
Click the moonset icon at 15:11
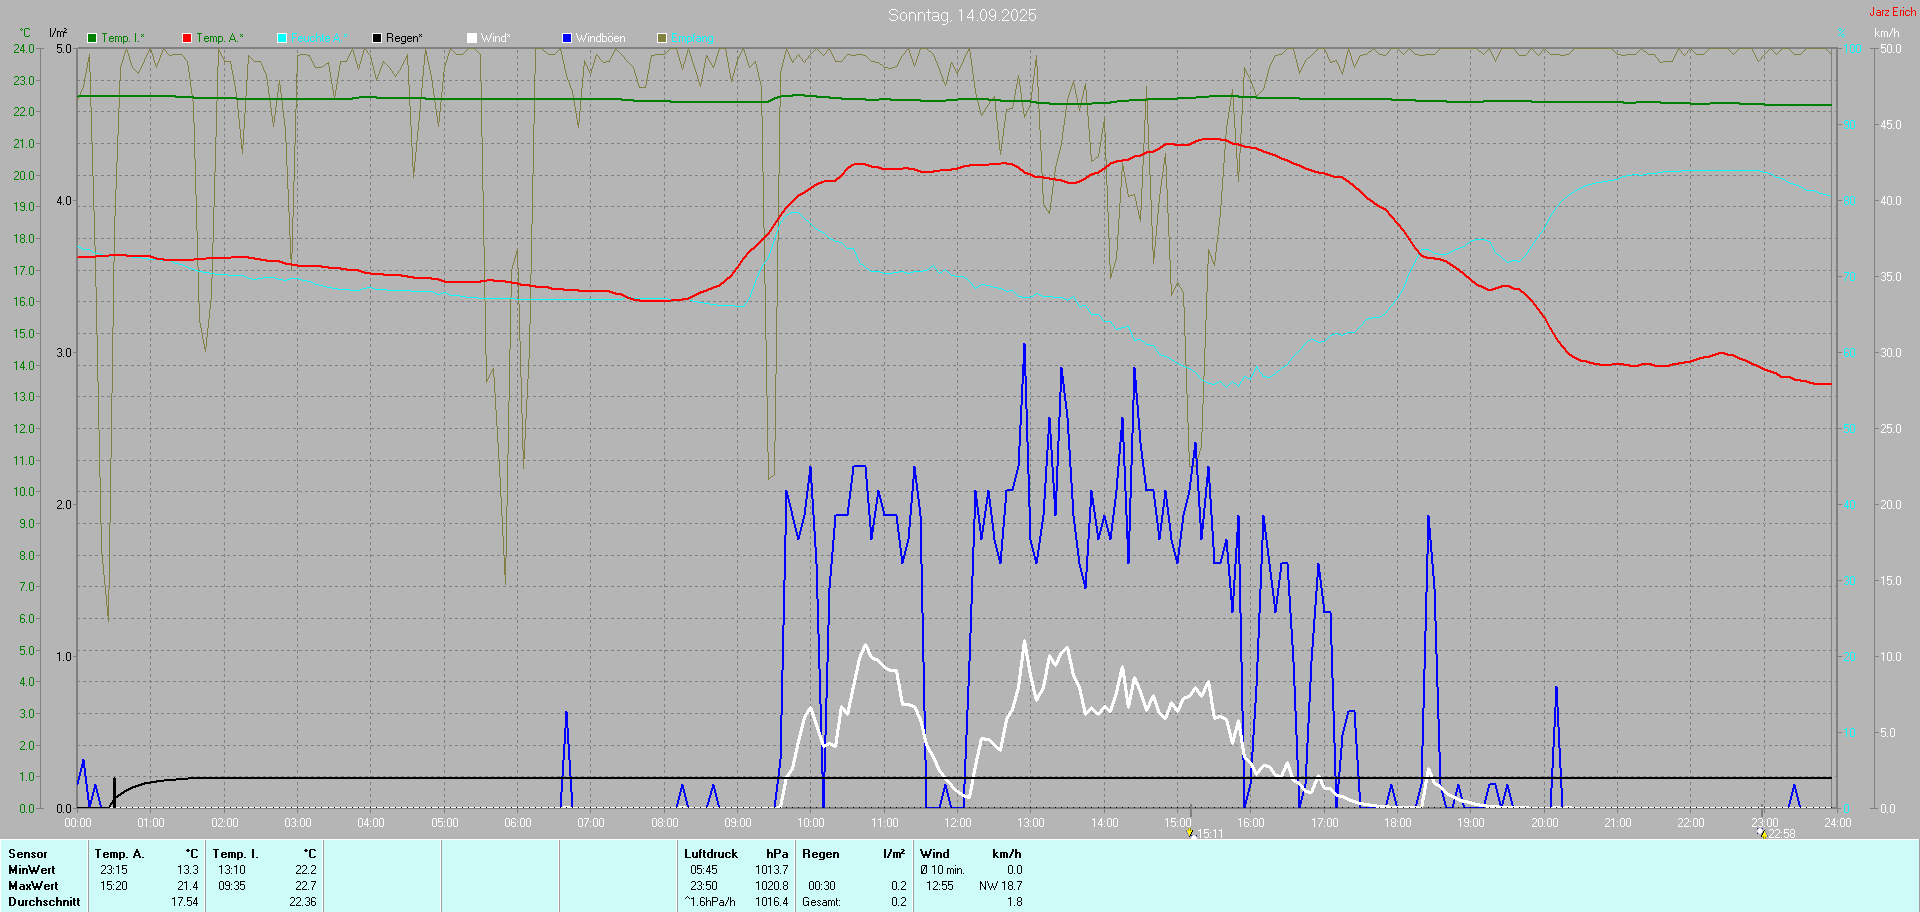pos(1190,832)
